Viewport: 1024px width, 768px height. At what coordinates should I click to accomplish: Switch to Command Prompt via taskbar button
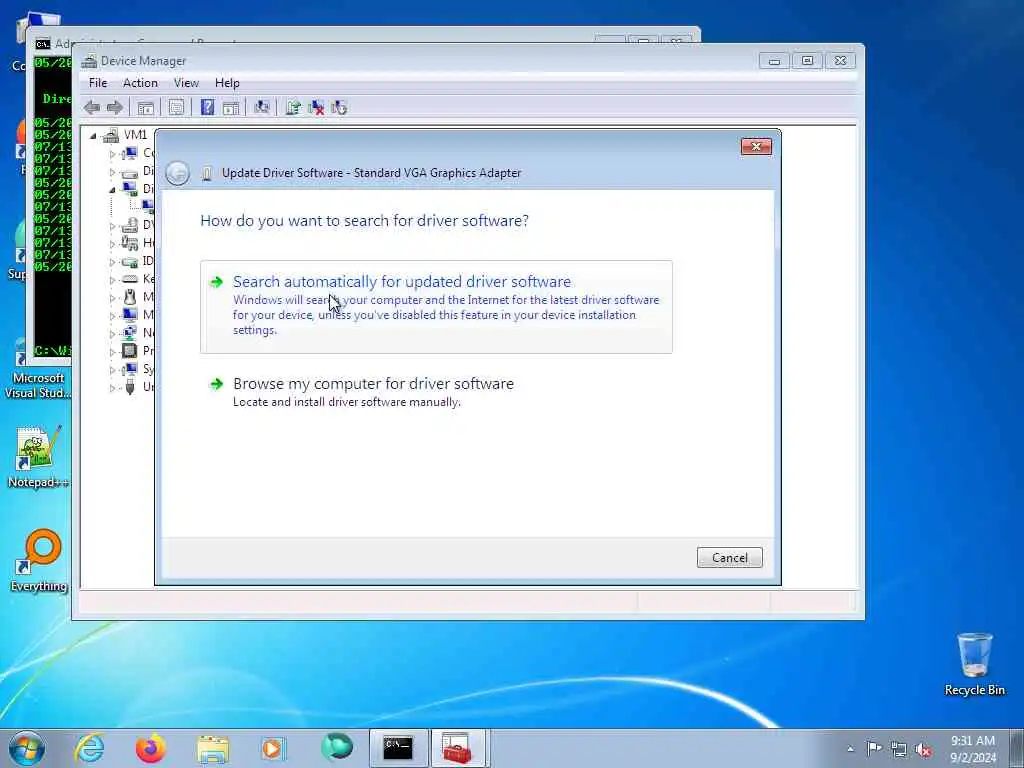[398, 748]
